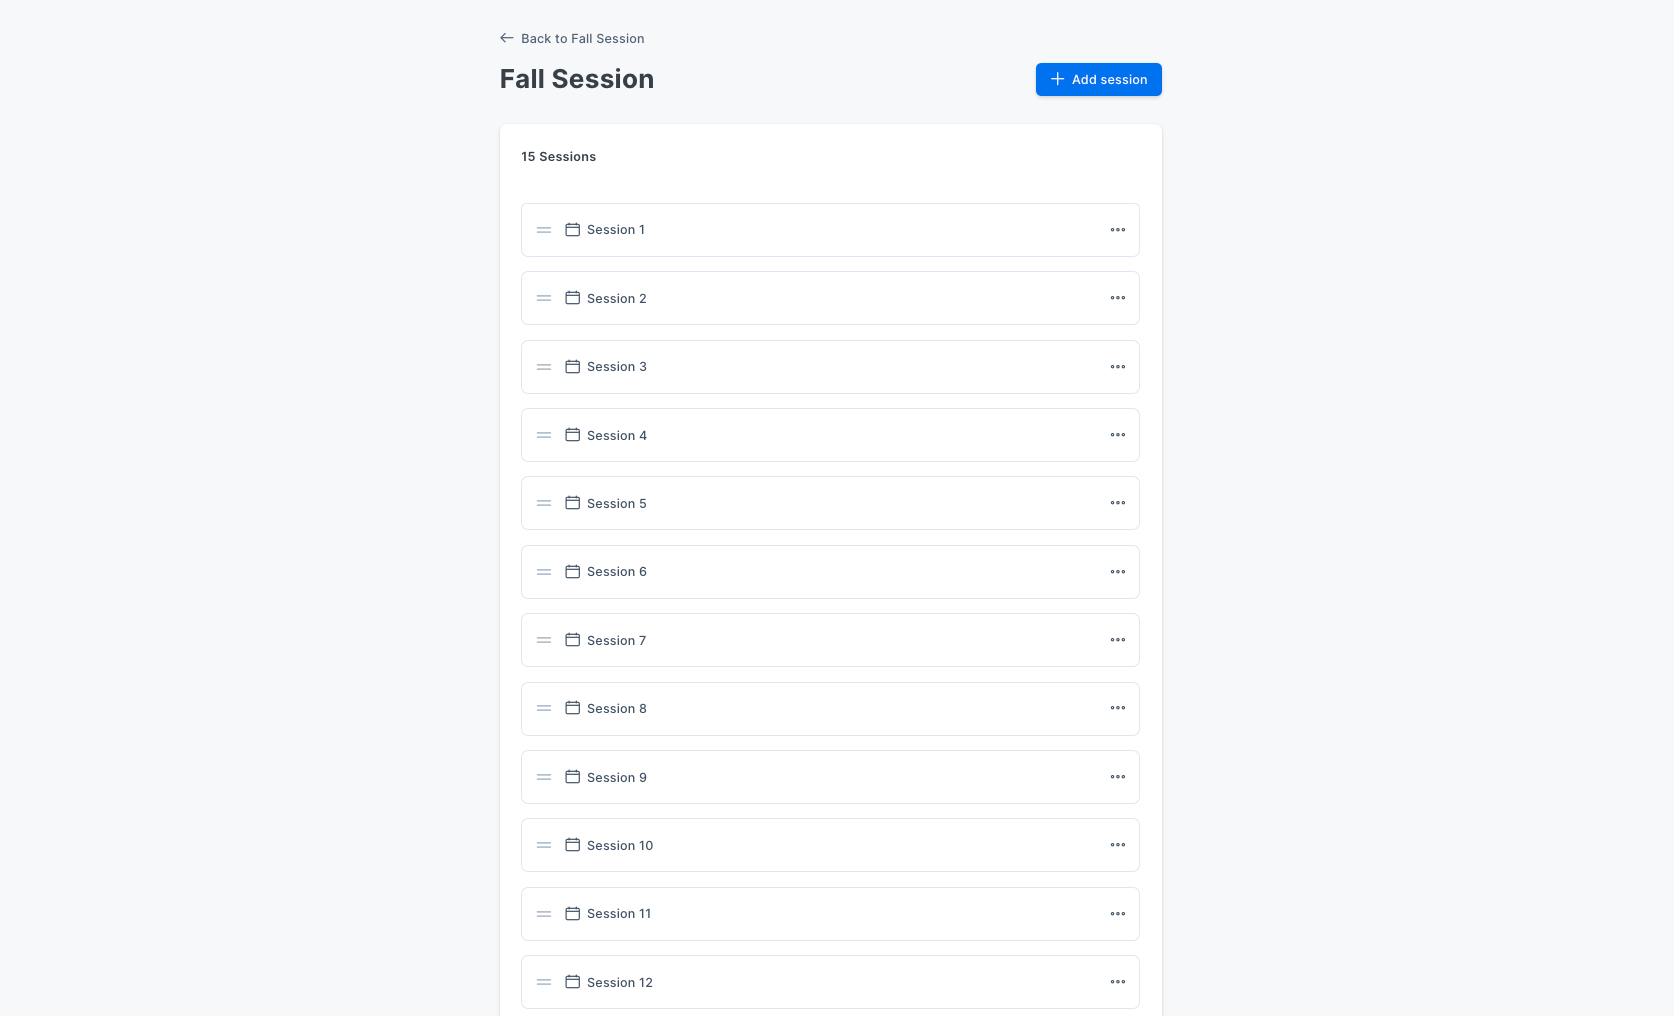The height and width of the screenshot is (1016, 1674).
Task: Select the Session 2 row label
Action: tap(617, 298)
